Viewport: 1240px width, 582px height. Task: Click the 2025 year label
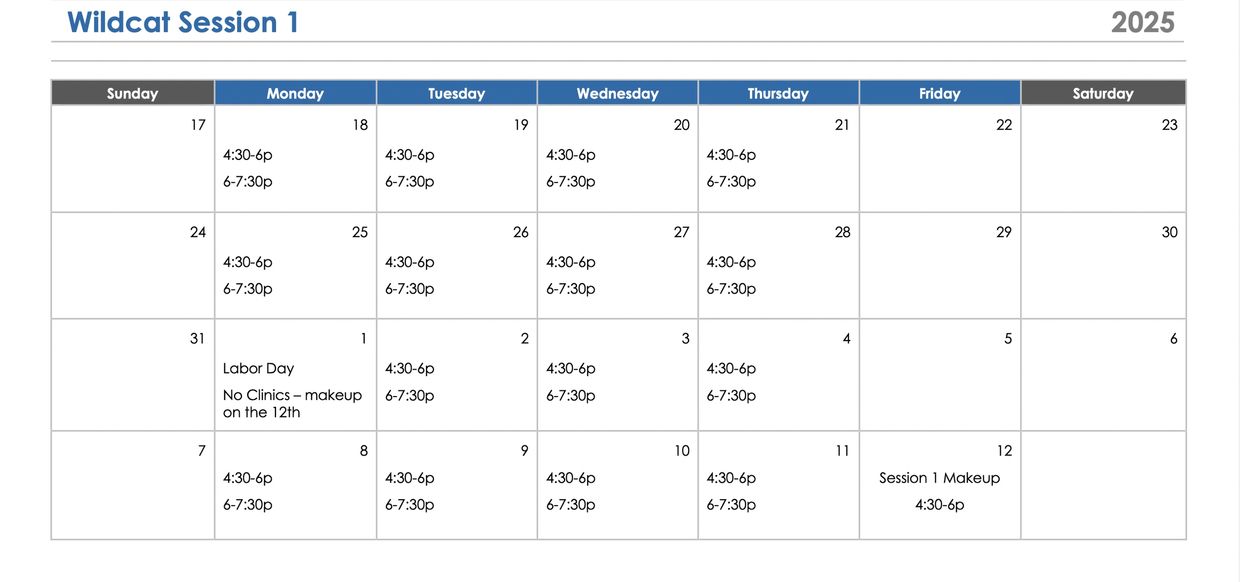coord(1142,22)
